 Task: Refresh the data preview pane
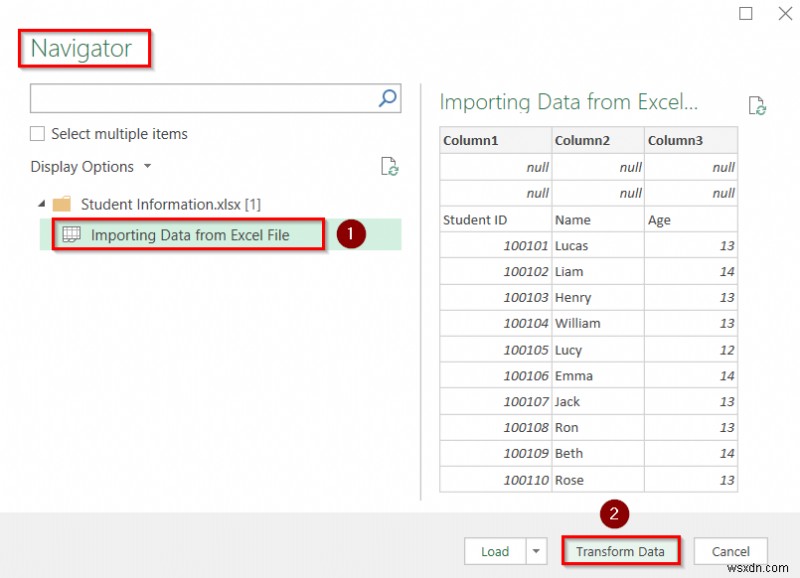coord(757,105)
